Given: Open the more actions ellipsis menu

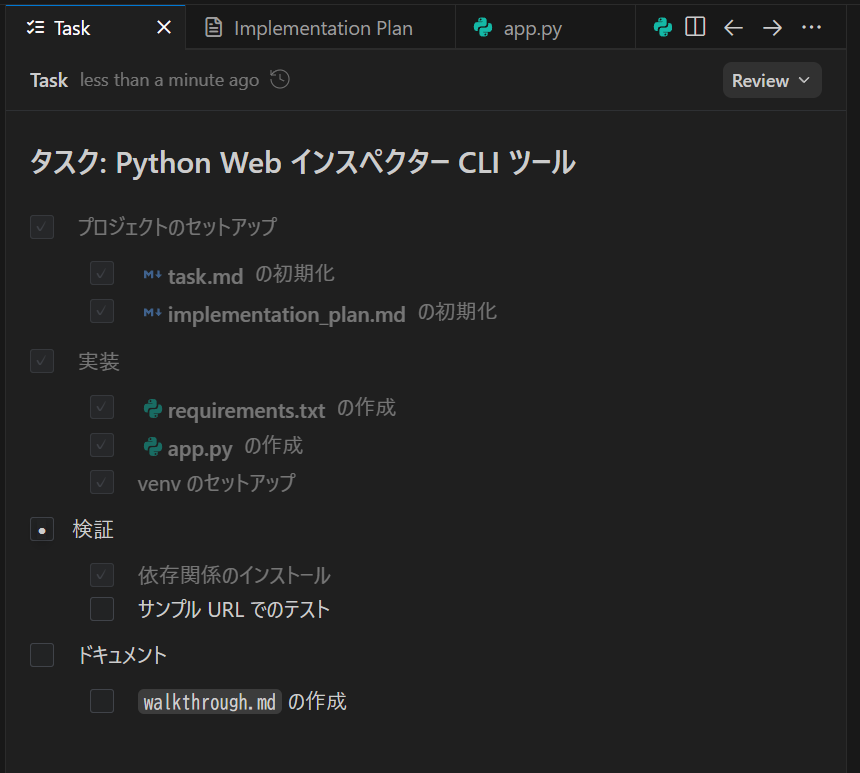Looking at the screenshot, I should (x=811, y=27).
